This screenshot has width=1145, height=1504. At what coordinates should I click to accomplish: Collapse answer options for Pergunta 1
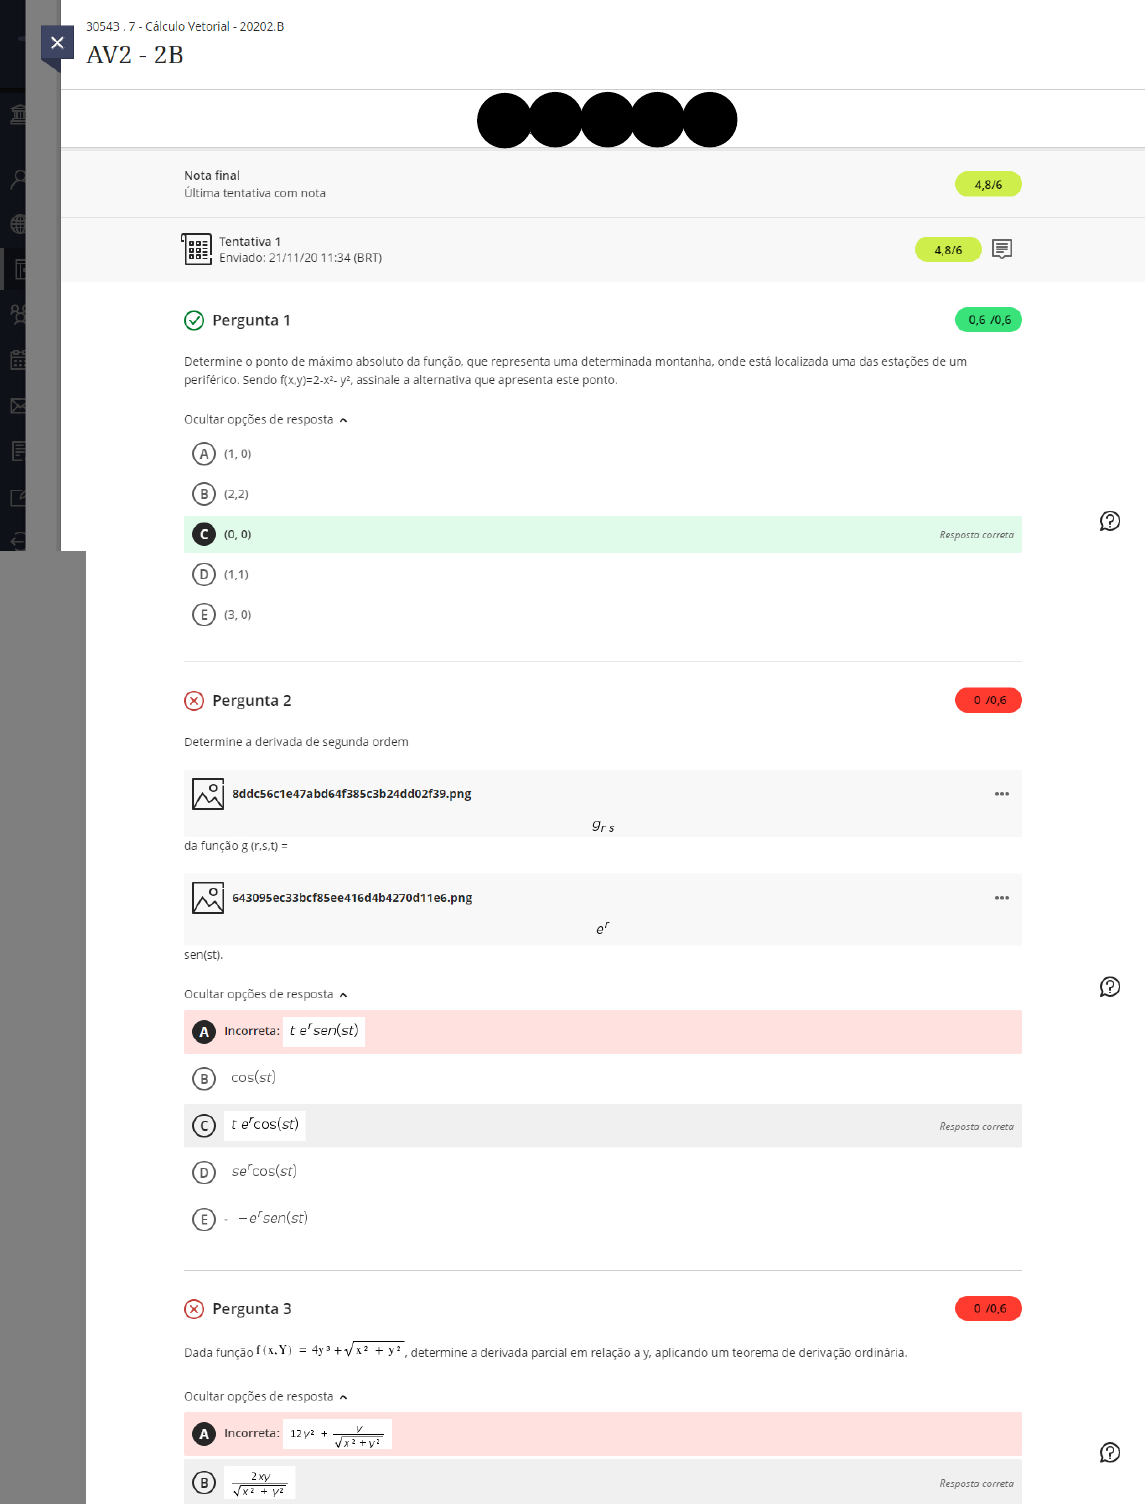[x=265, y=420]
